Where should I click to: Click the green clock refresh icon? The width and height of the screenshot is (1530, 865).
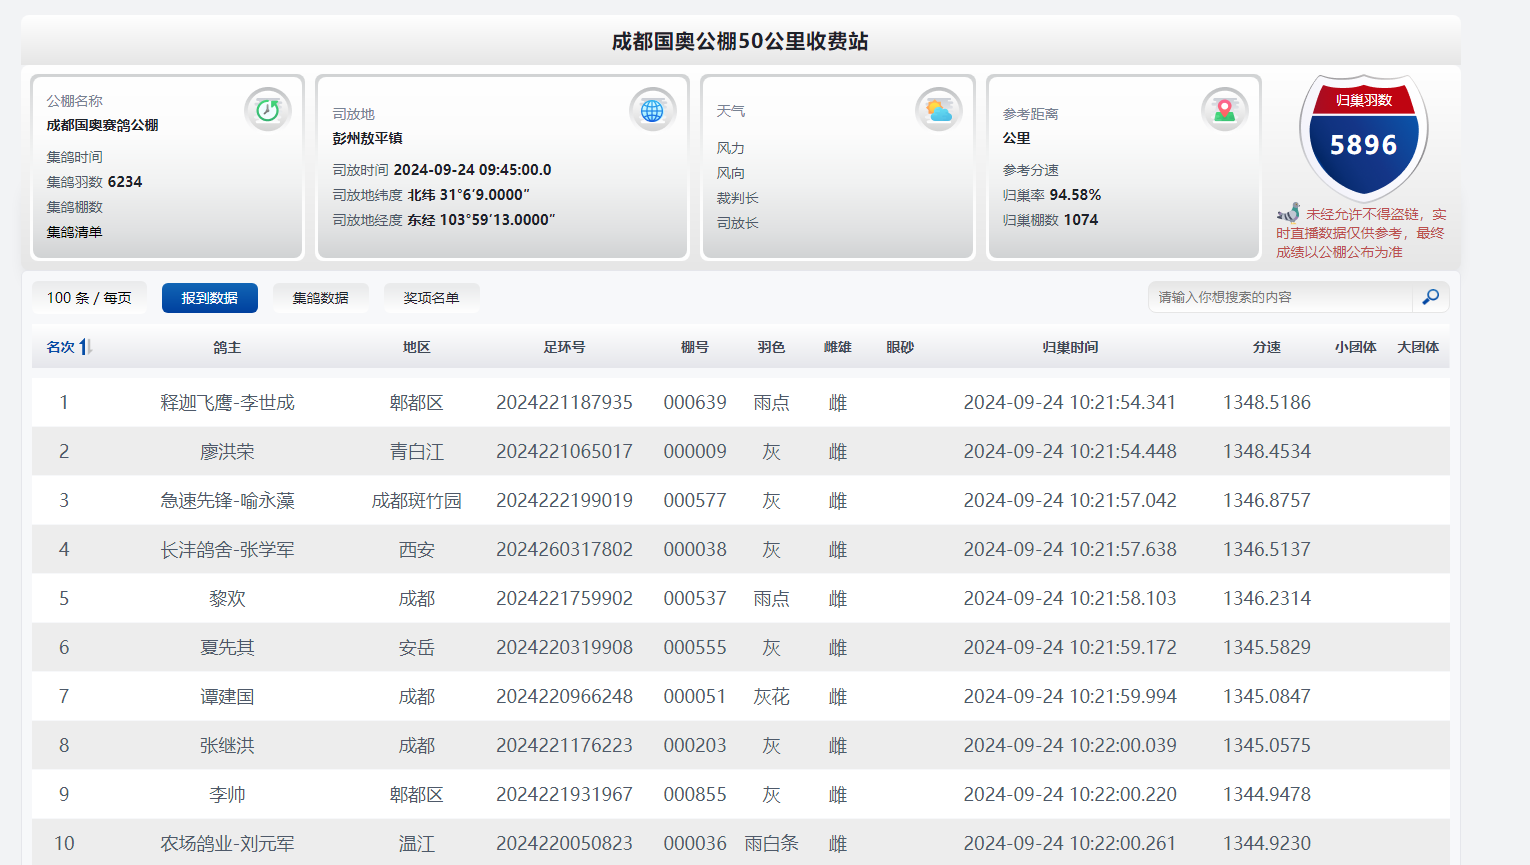(267, 110)
